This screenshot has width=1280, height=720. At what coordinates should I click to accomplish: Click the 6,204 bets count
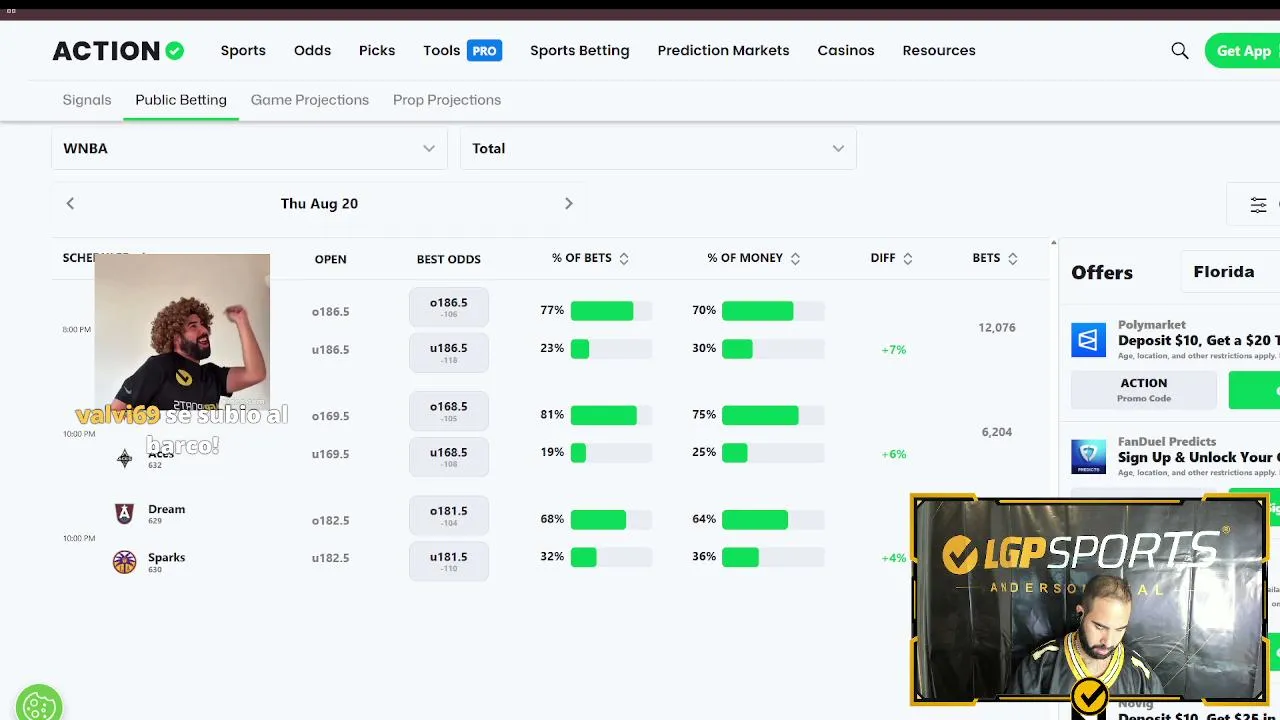[x=997, y=432]
